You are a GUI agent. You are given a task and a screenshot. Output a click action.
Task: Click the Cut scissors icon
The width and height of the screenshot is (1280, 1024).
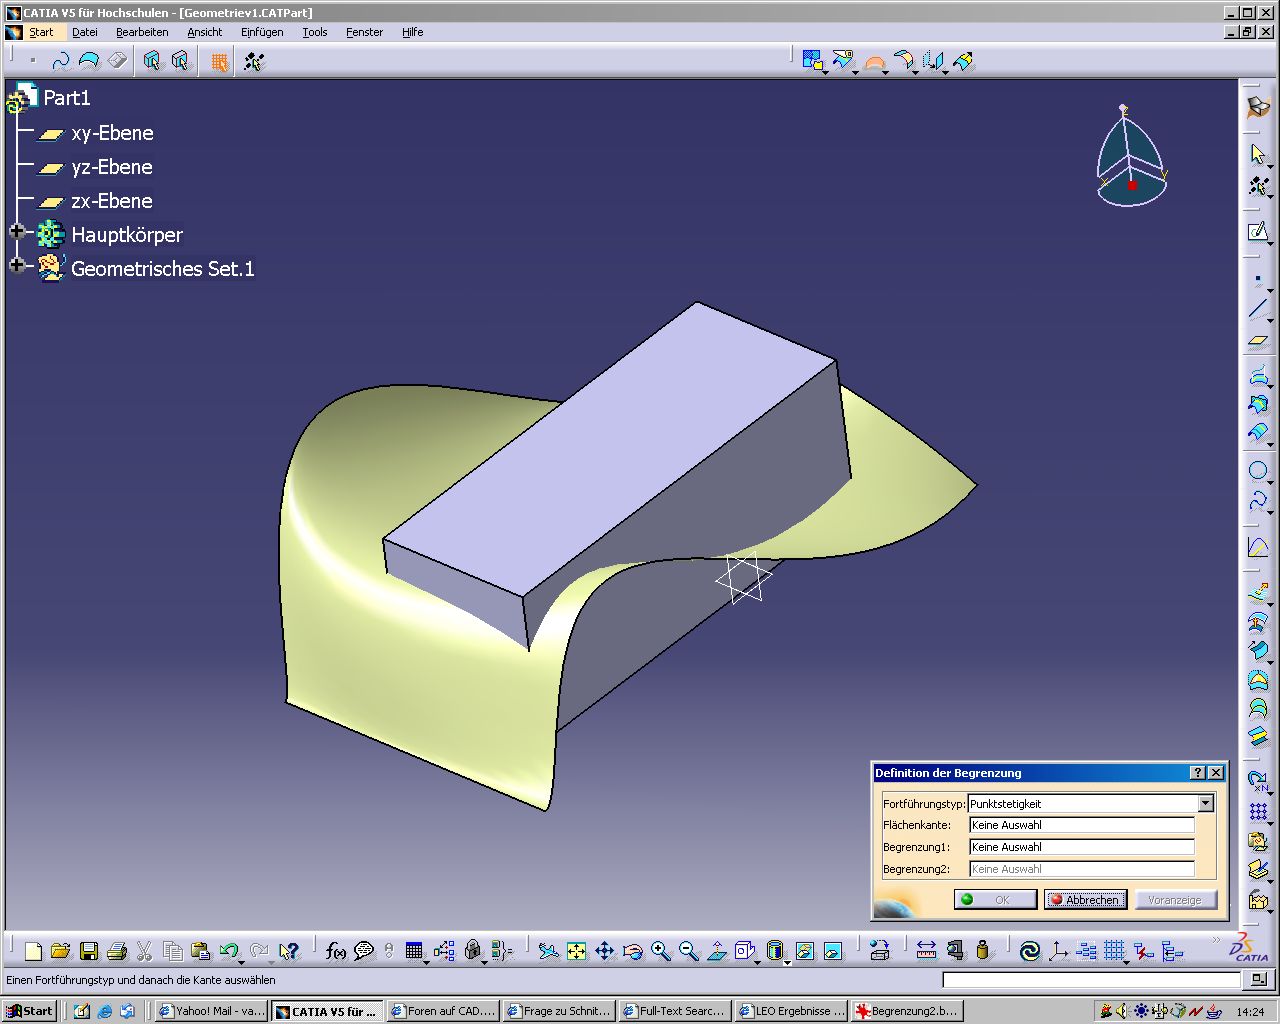pyautogui.click(x=145, y=951)
